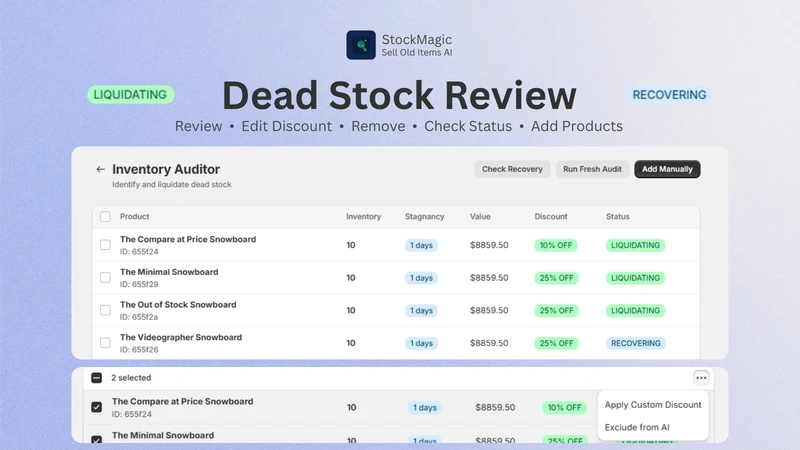Go back using the arrow beside Inventory Auditor
Image resolution: width=800 pixels, height=450 pixels.
point(101,169)
